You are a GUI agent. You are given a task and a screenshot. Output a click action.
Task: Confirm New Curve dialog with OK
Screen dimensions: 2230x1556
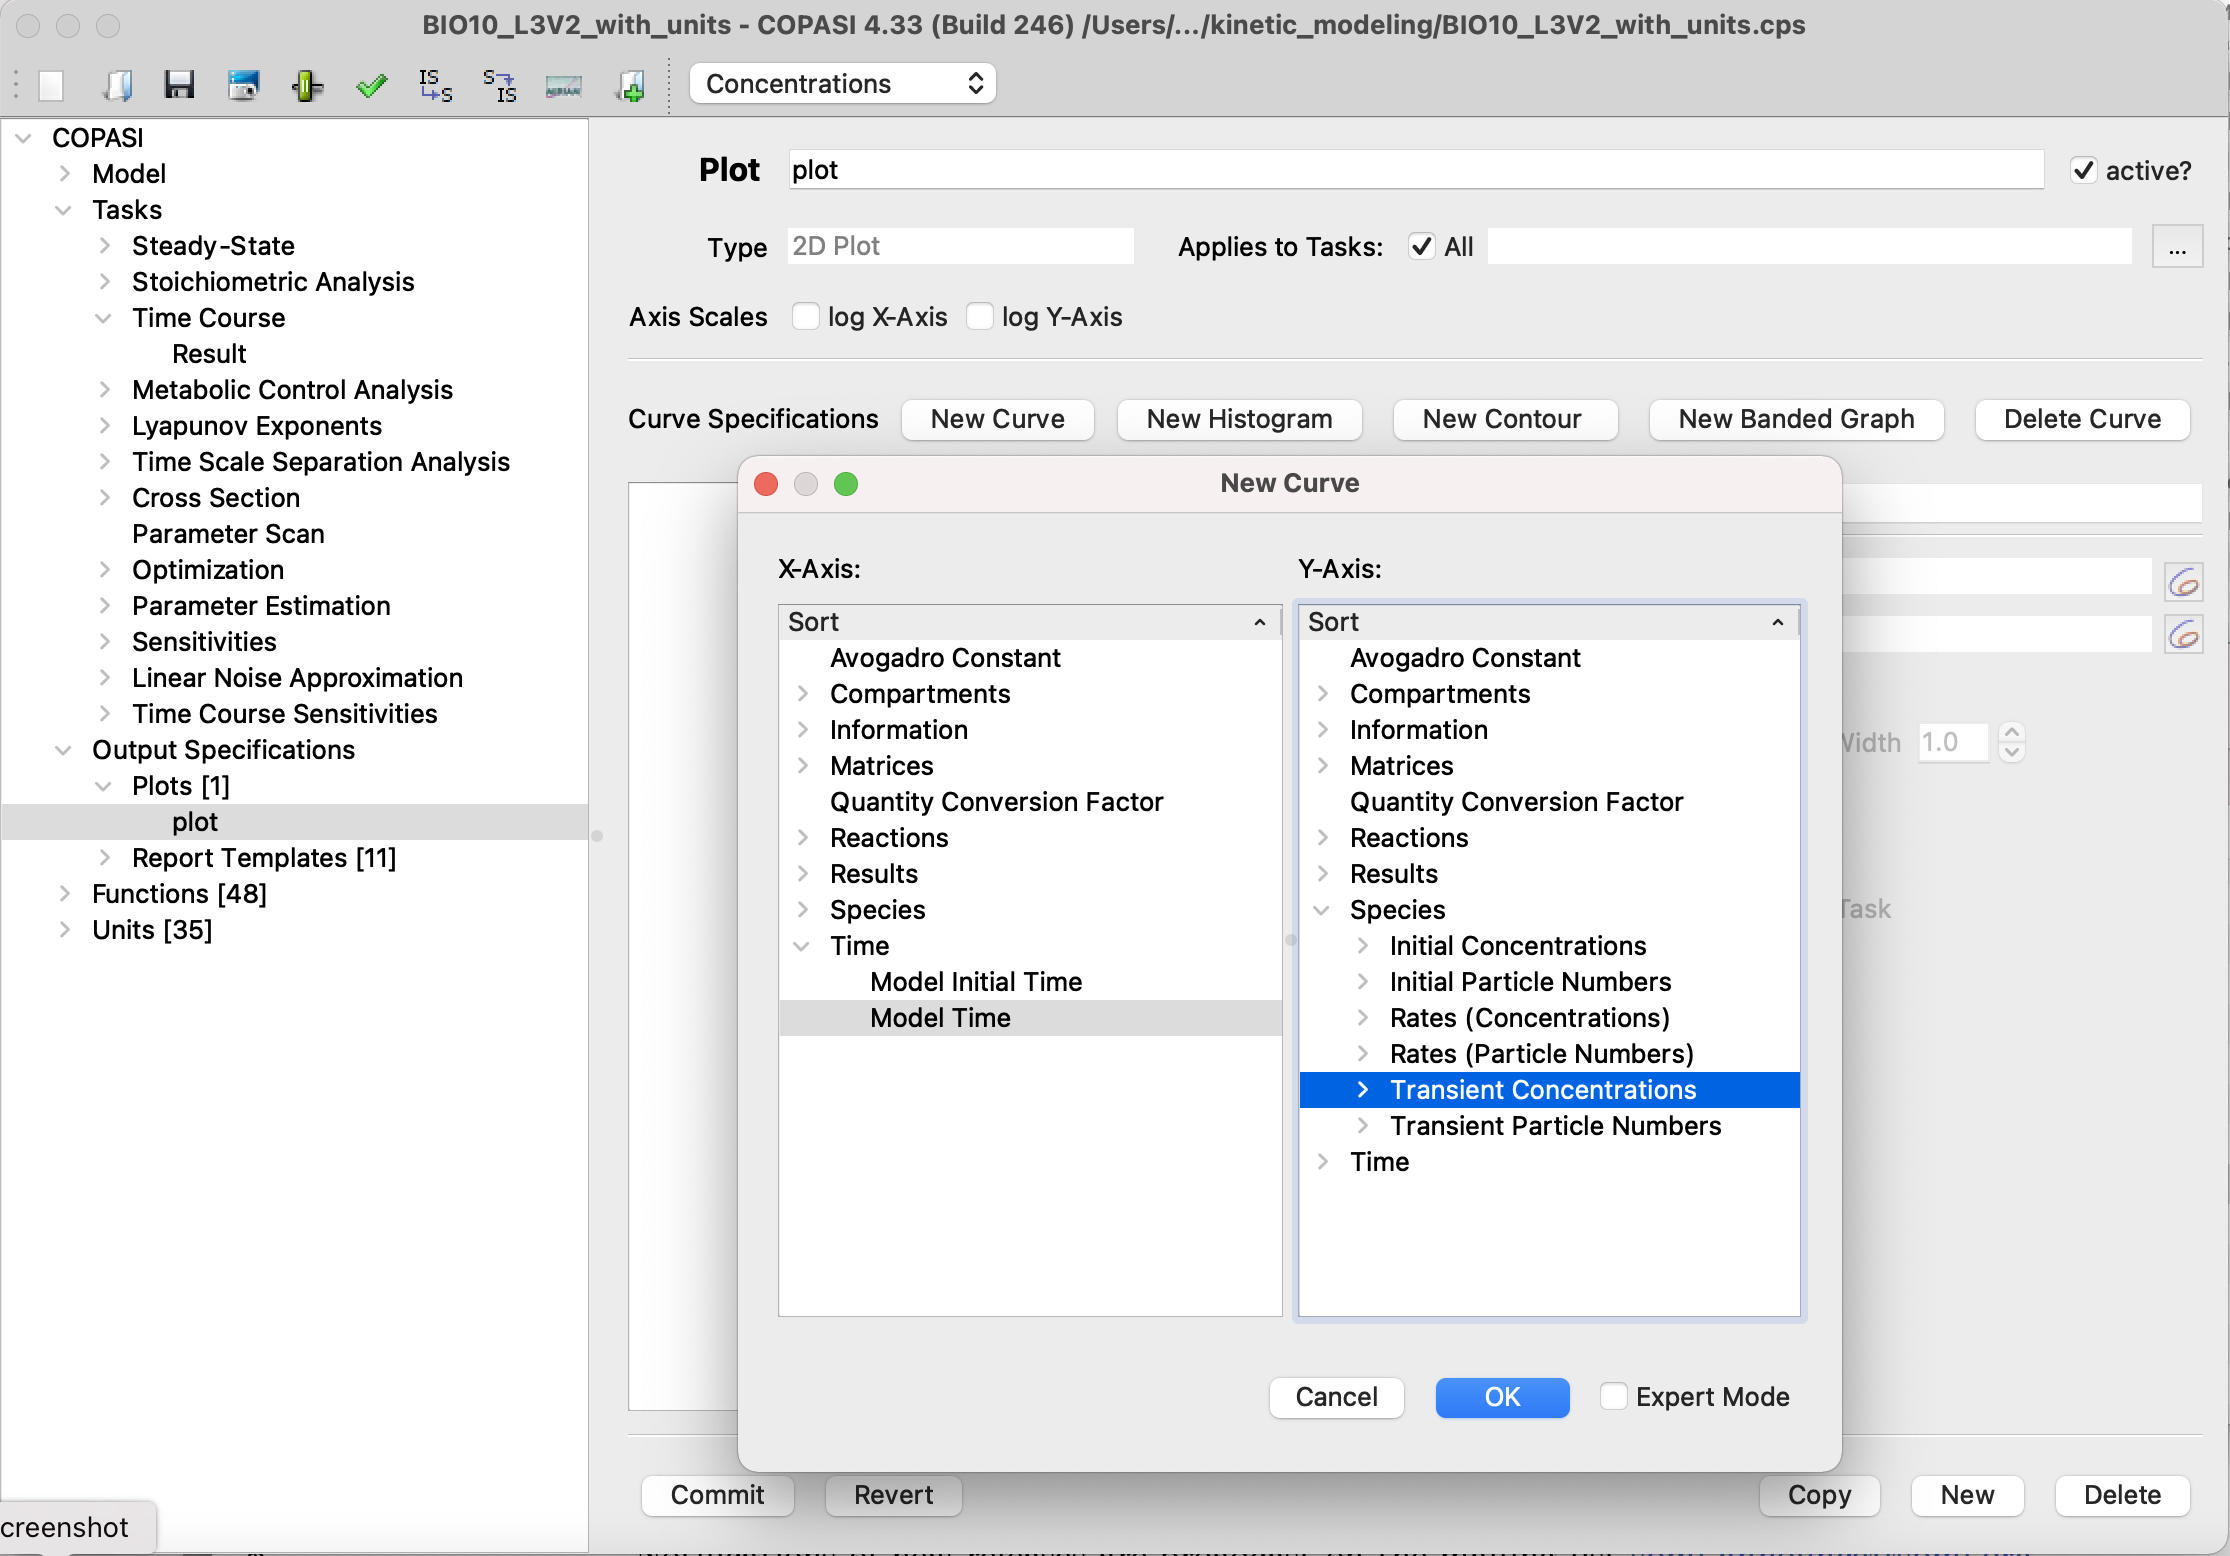click(x=1502, y=1397)
